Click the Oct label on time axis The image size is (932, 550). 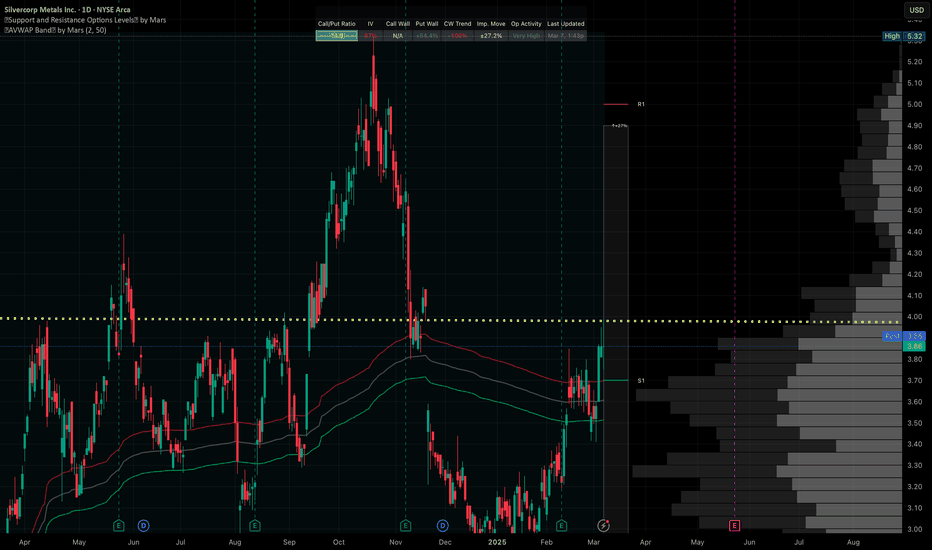coord(339,542)
